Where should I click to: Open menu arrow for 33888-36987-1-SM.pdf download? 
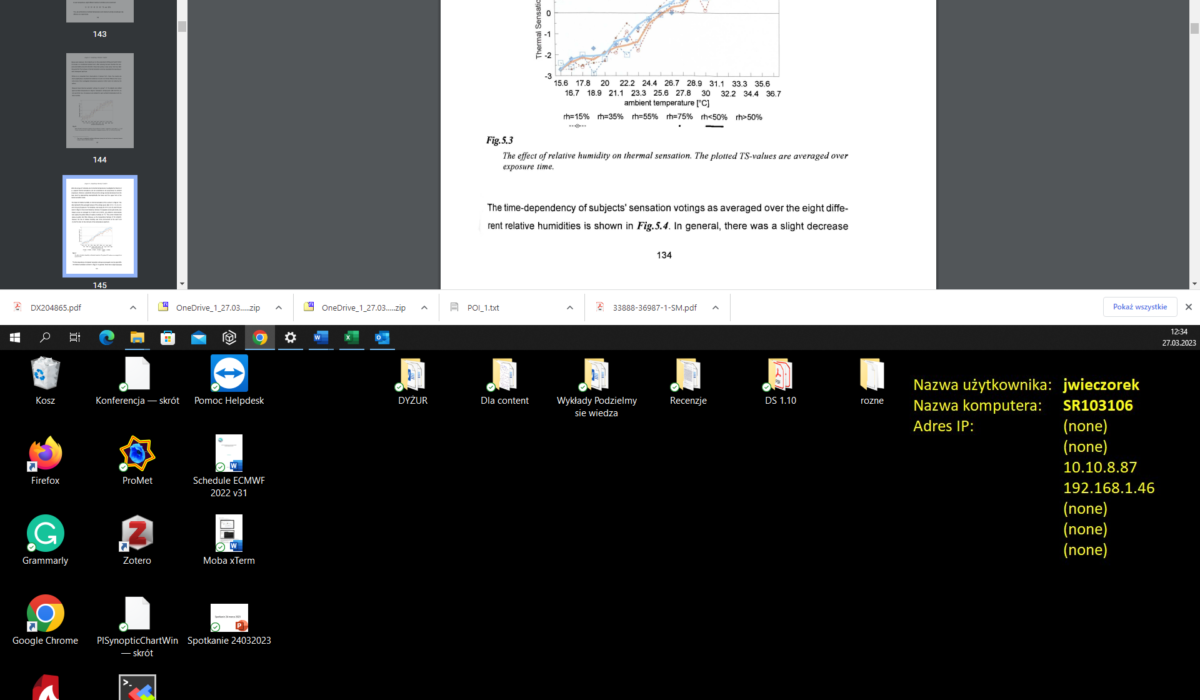[x=715, y=308]
